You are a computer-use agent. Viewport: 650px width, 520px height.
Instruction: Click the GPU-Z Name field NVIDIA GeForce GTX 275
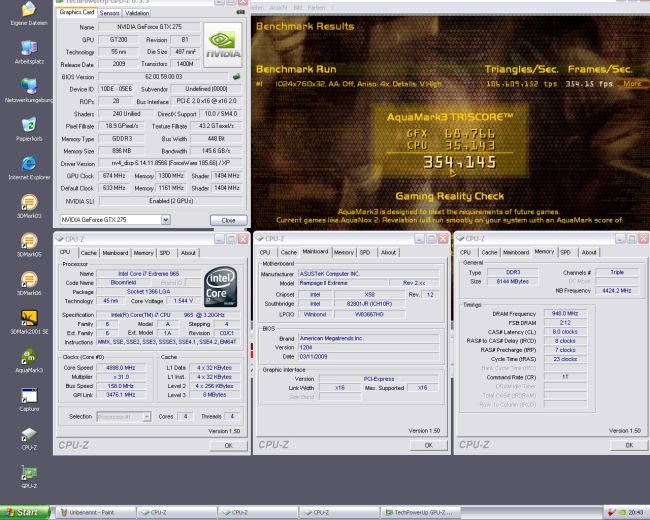coord(149,27)
